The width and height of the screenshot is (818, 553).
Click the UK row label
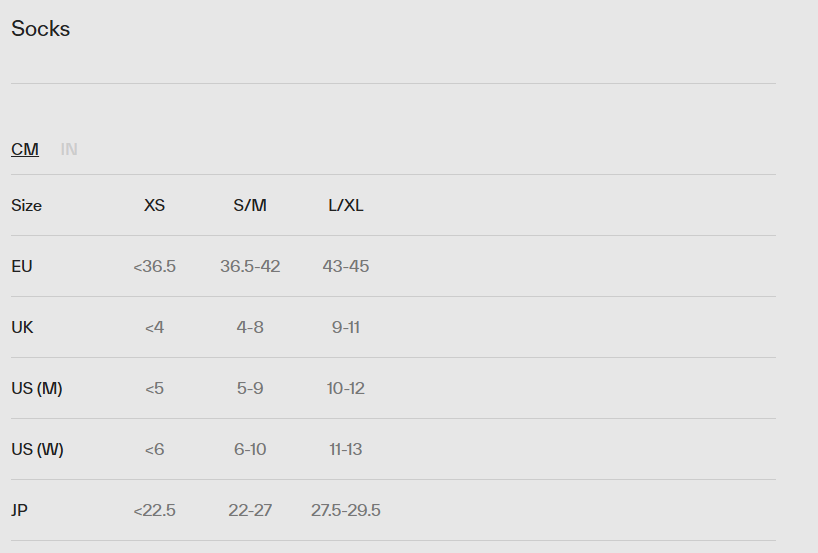click(x=22, y=327)
